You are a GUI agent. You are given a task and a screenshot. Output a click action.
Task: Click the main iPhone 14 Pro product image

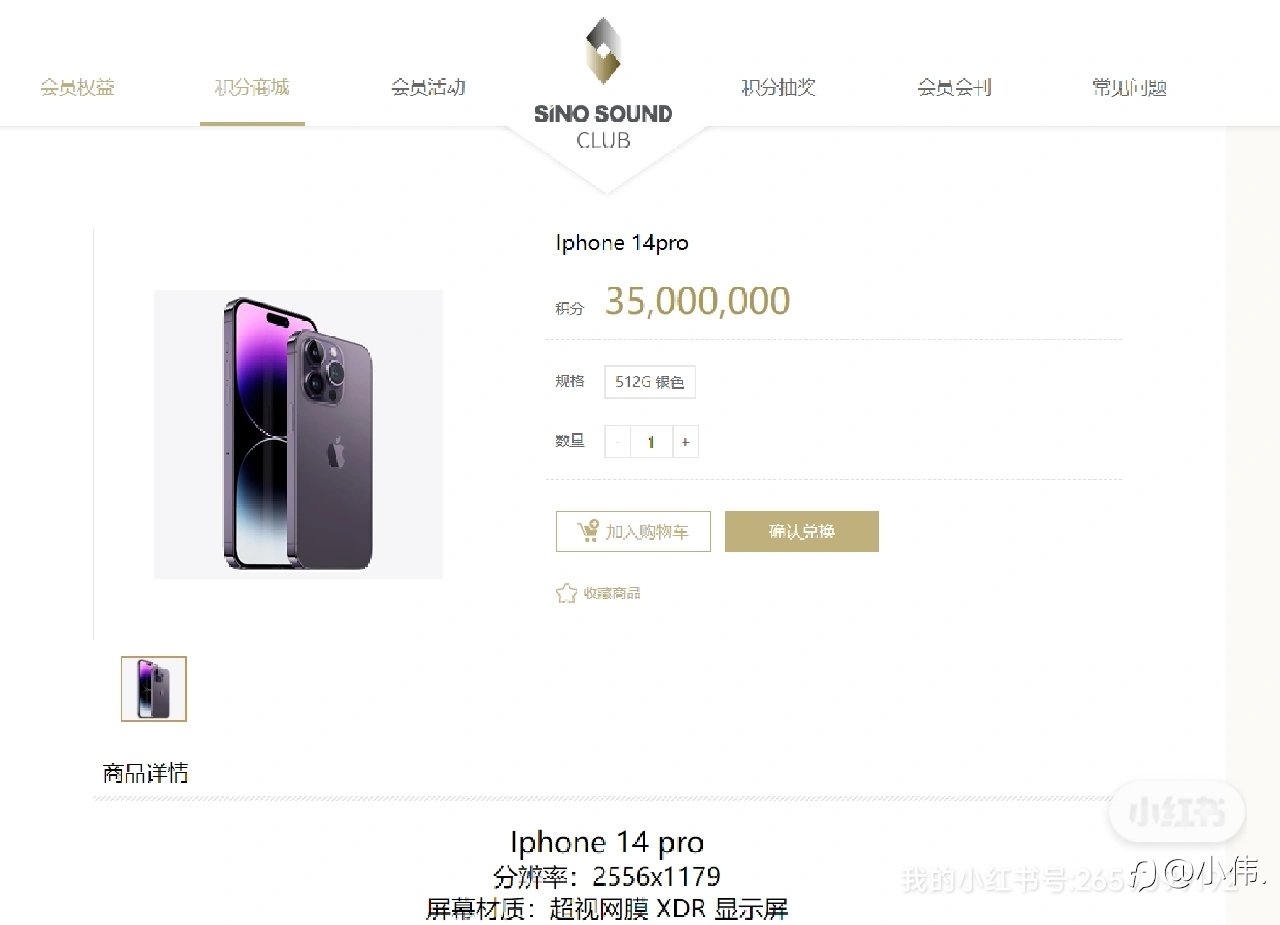coord(298,434)
